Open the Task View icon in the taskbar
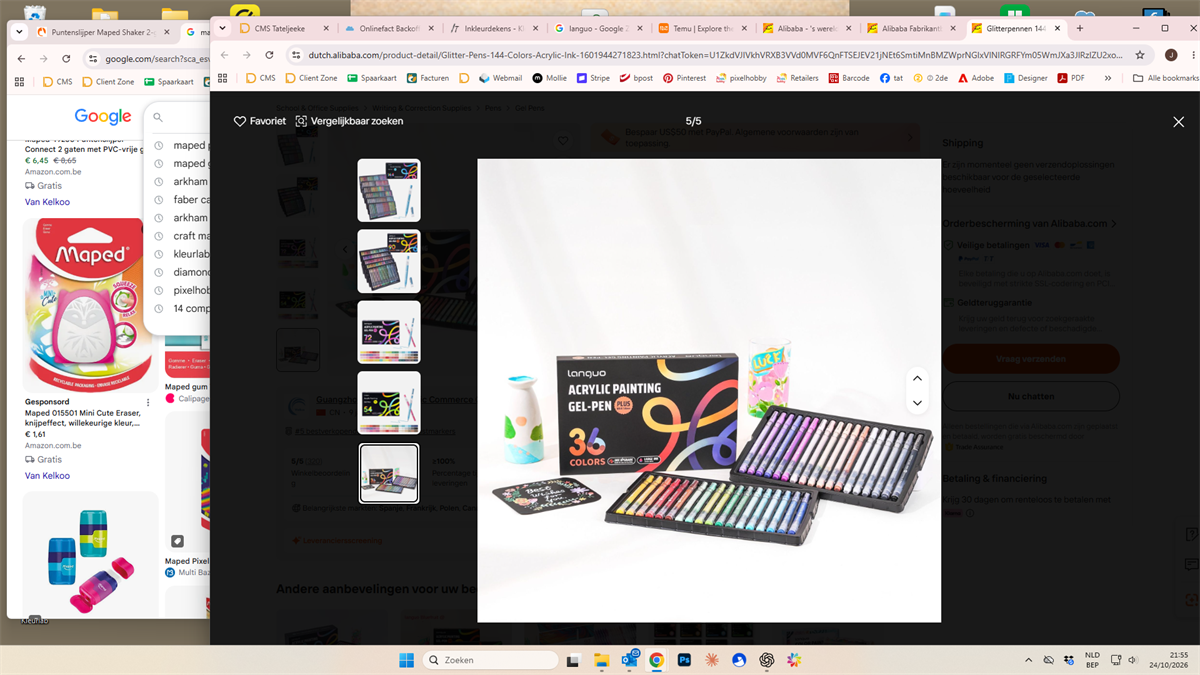 coord(574,660)
